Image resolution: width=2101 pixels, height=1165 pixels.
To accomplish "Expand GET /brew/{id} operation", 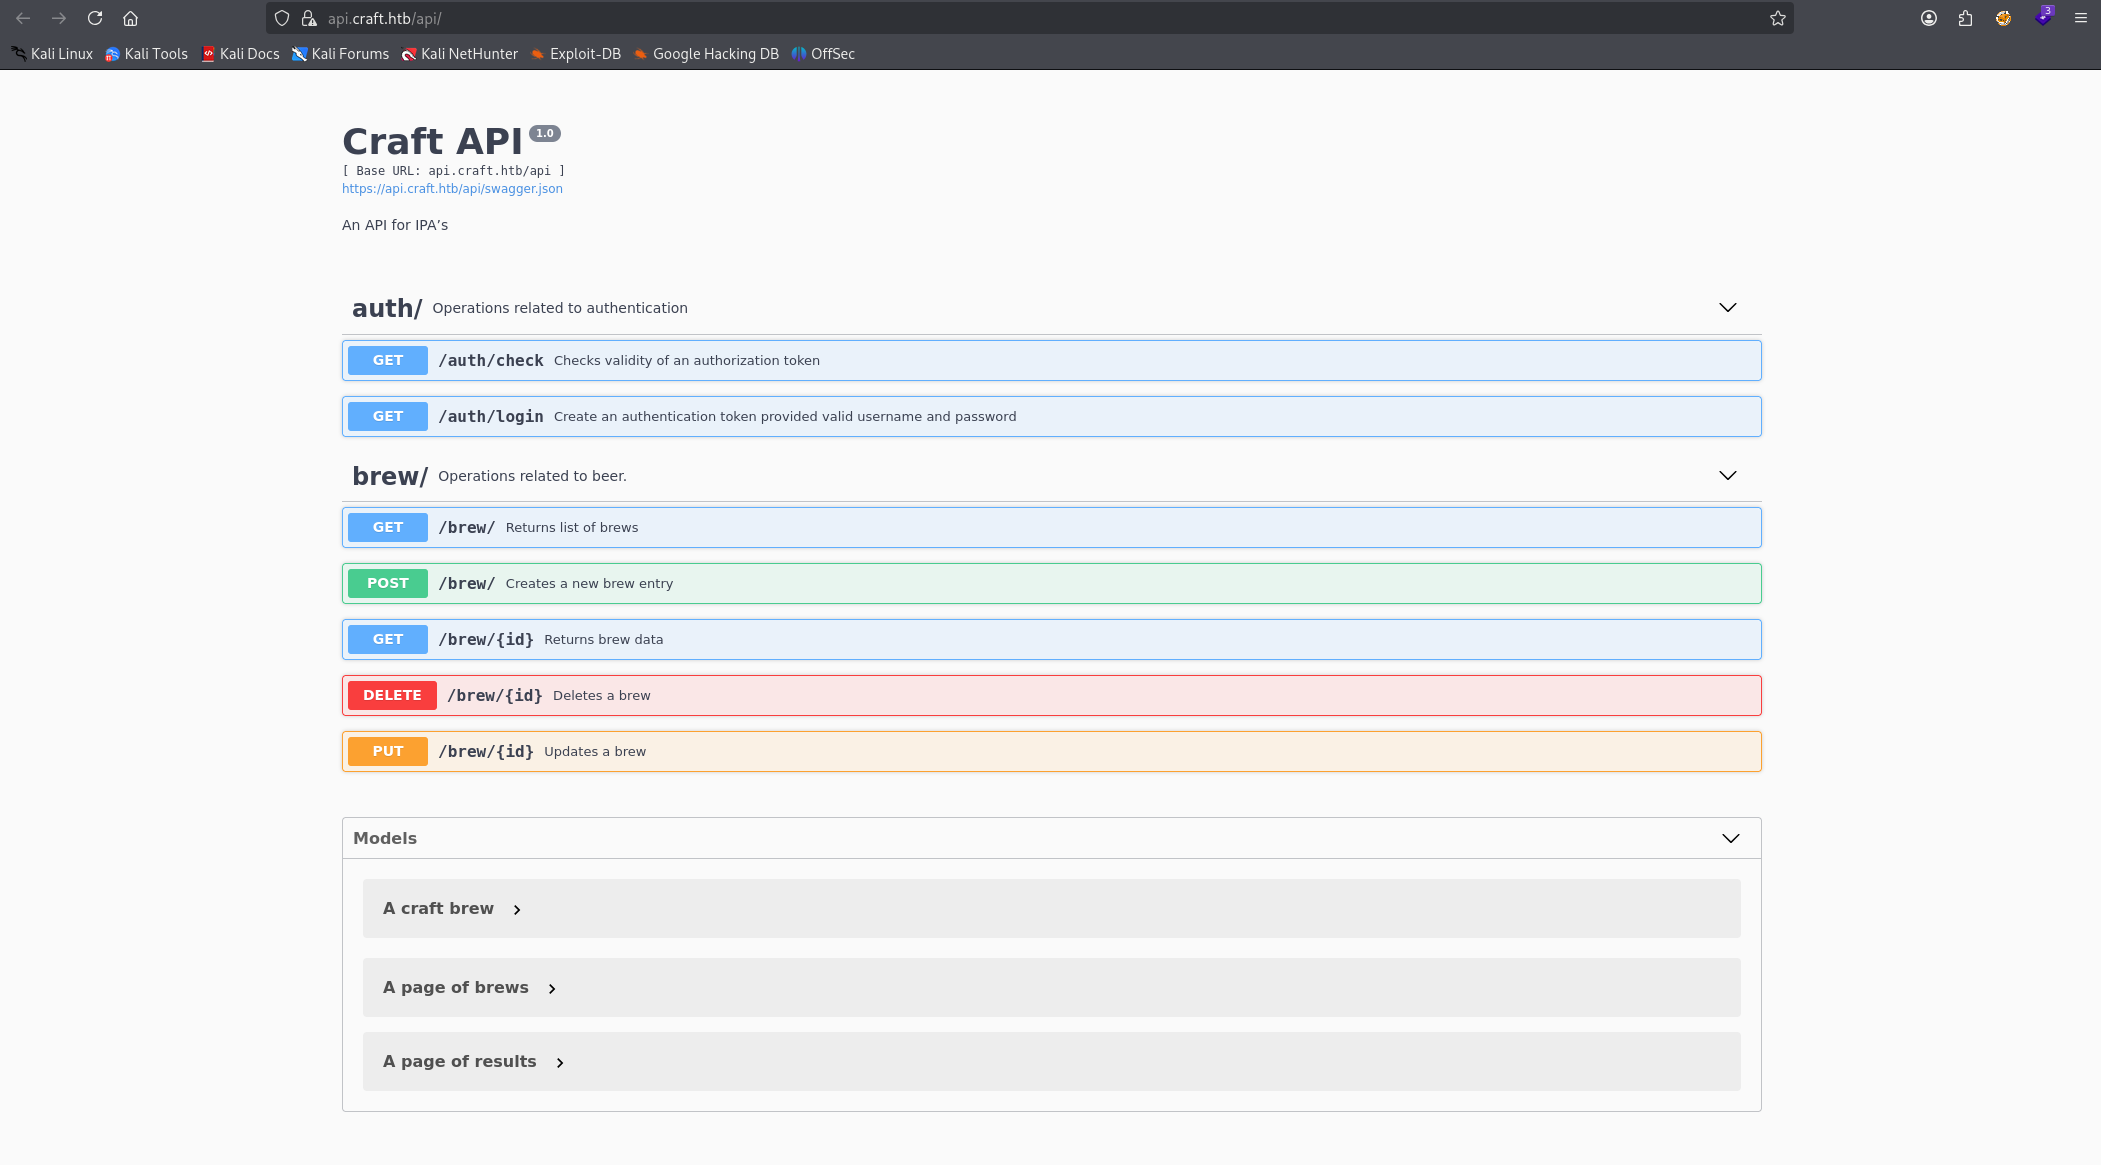I will (1051, 639).
